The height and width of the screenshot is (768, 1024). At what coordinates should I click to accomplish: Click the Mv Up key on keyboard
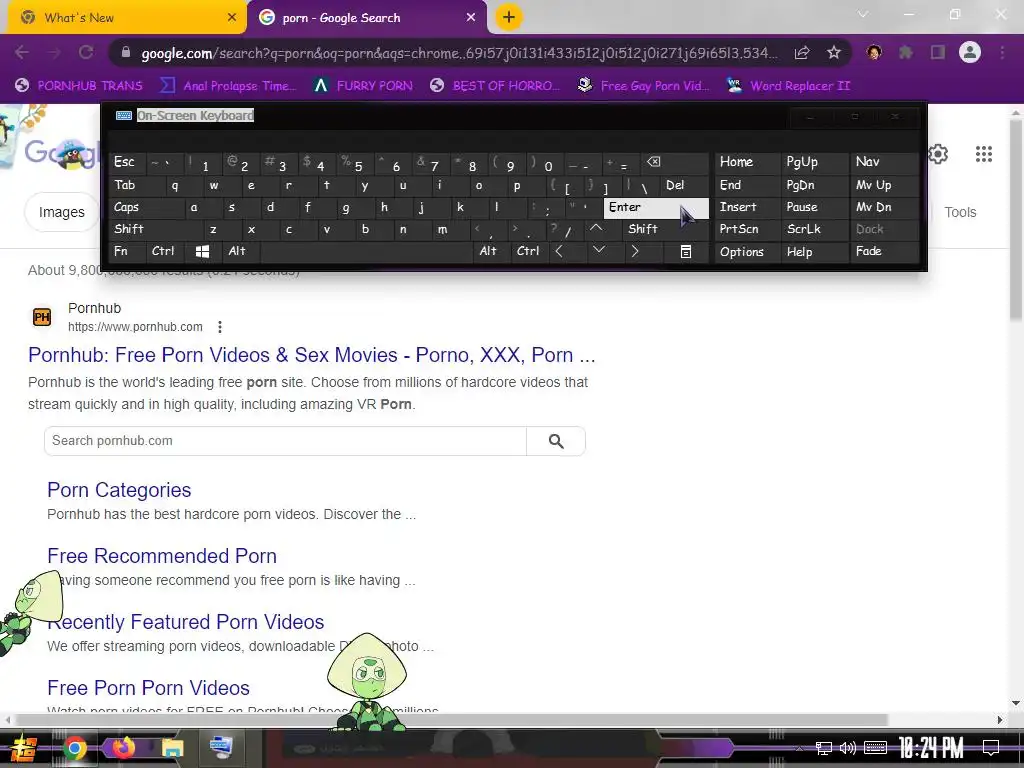pyautogui.click(x=884, y=185)
